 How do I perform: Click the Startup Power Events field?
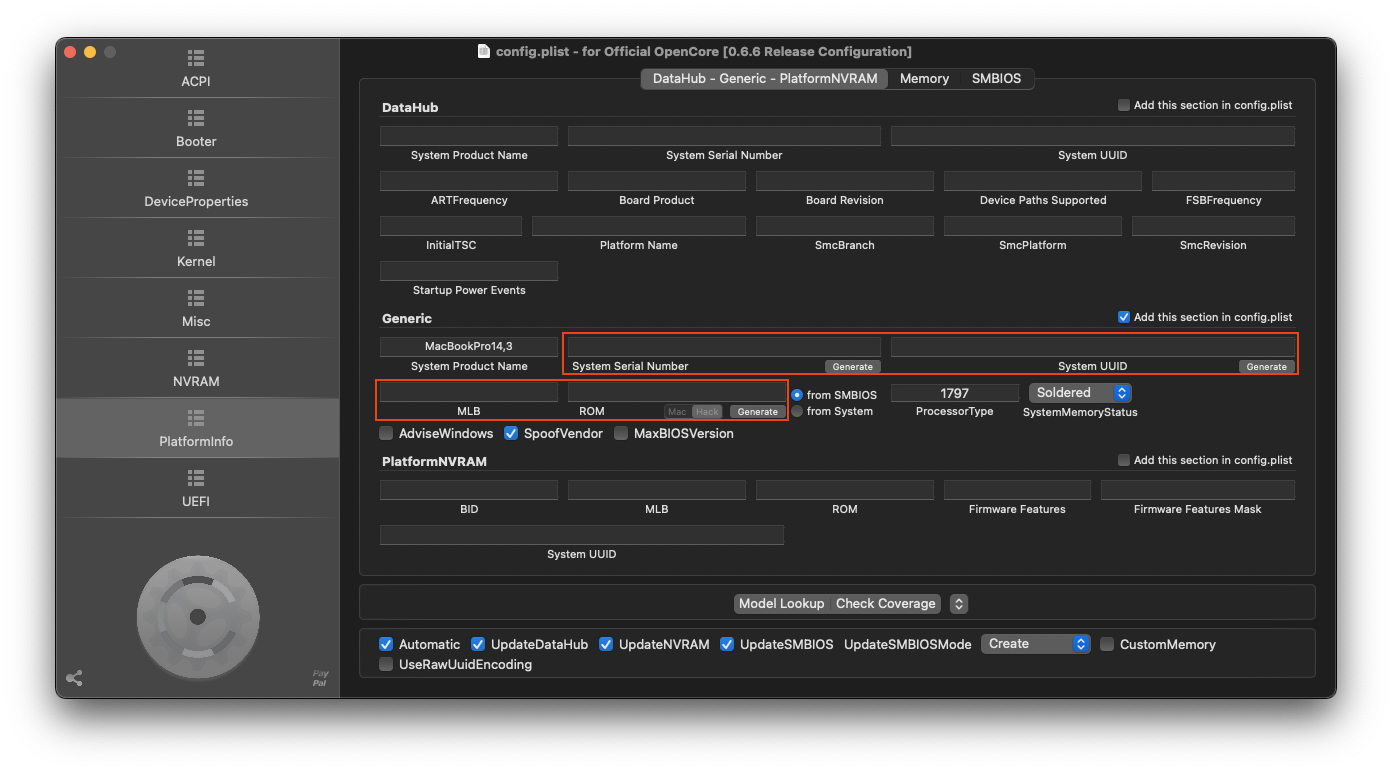(x=469, y=271)
